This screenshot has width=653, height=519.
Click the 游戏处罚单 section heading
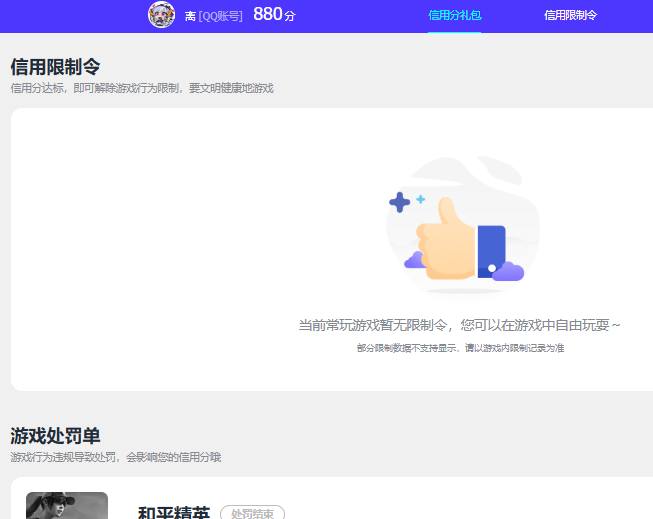pyautogui.click(x=55, y=436)
